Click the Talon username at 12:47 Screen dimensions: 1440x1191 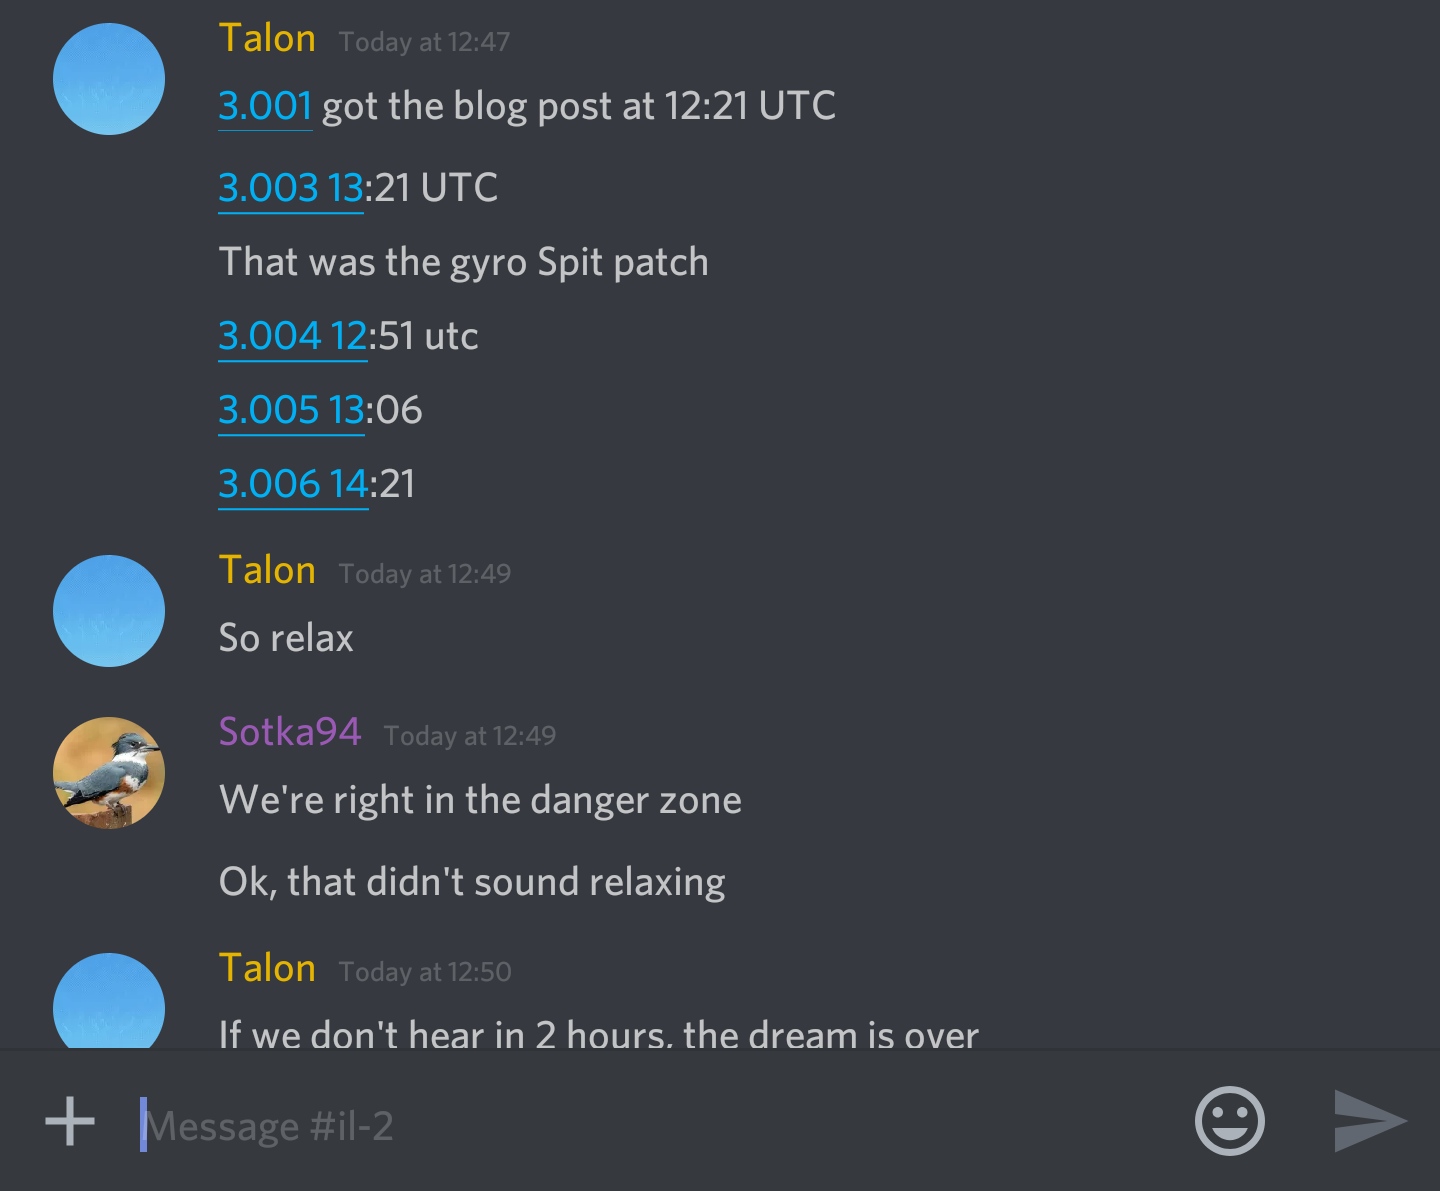click(267, 38)
